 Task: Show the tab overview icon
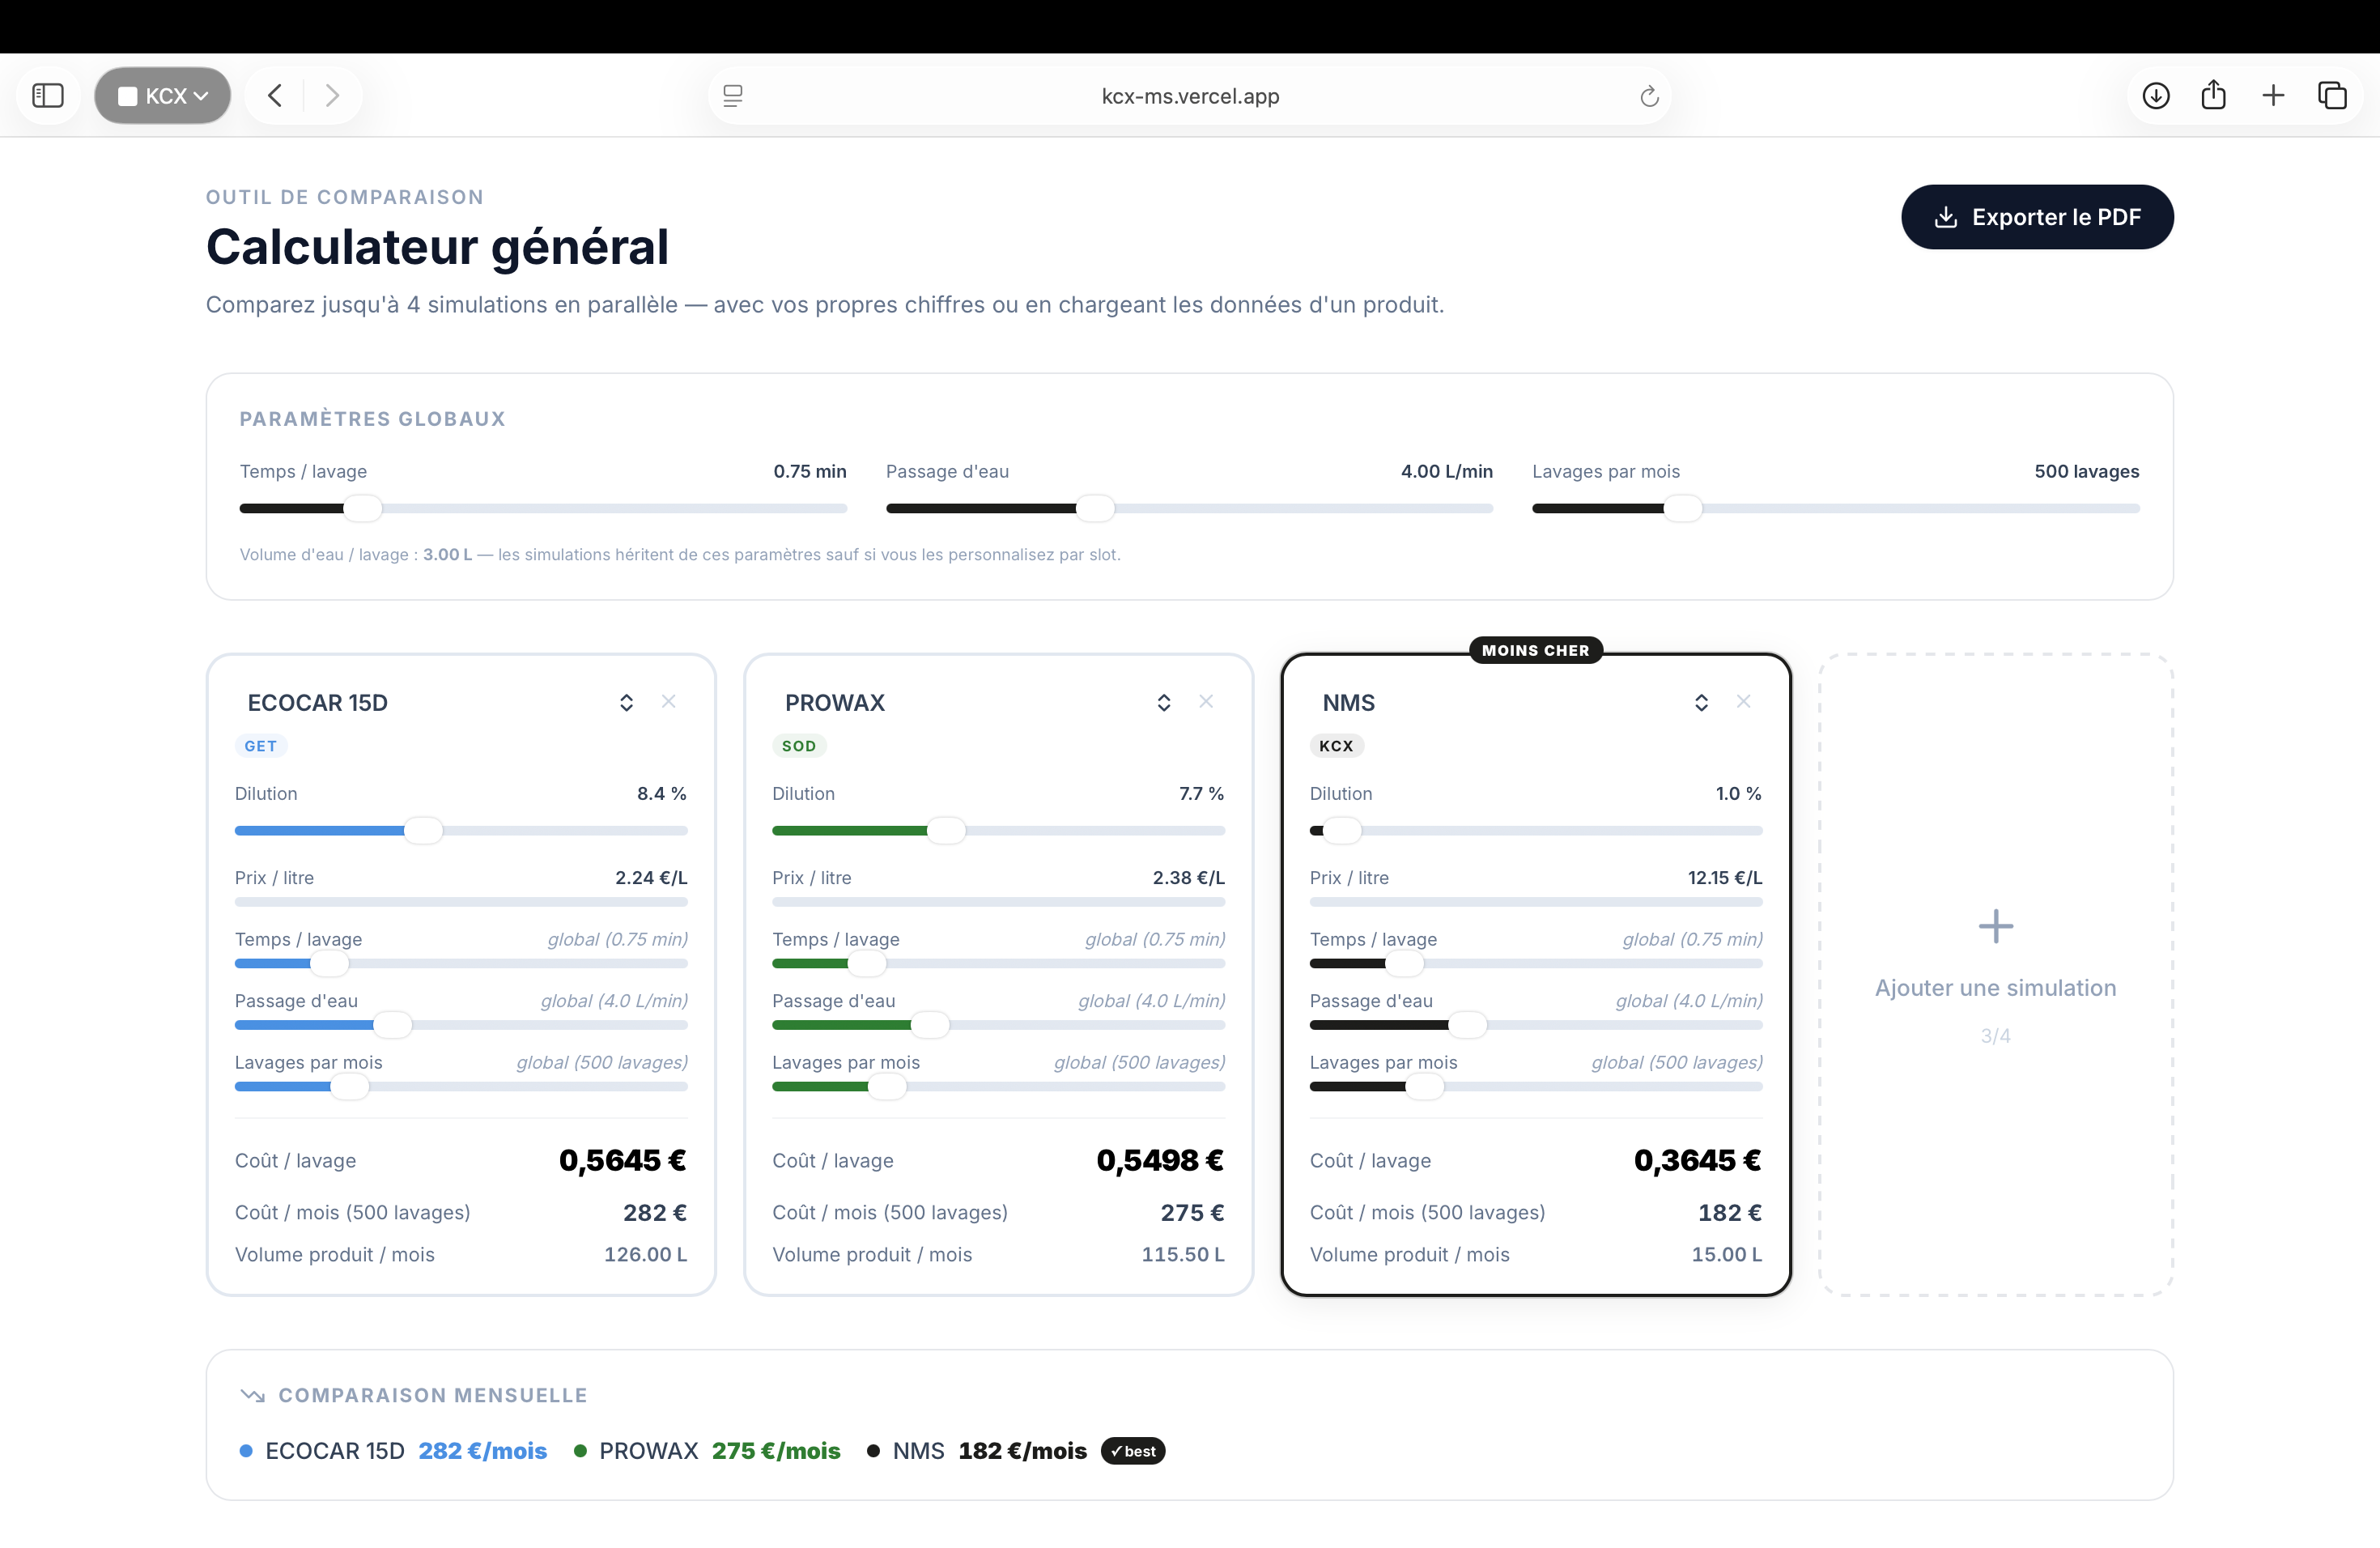[2332, 96]
